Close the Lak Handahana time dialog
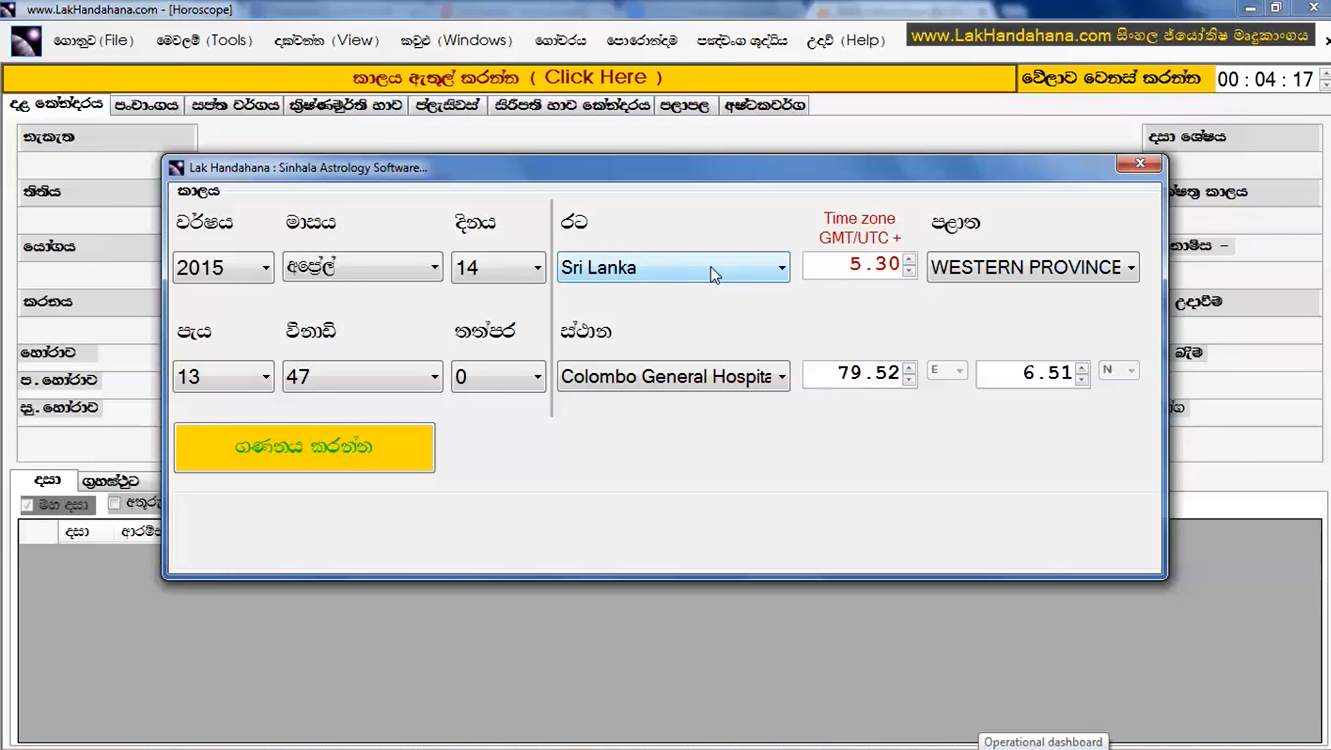Image resolution: width=1331 pixels, height=750 pixels. (x=1139, y=164)
